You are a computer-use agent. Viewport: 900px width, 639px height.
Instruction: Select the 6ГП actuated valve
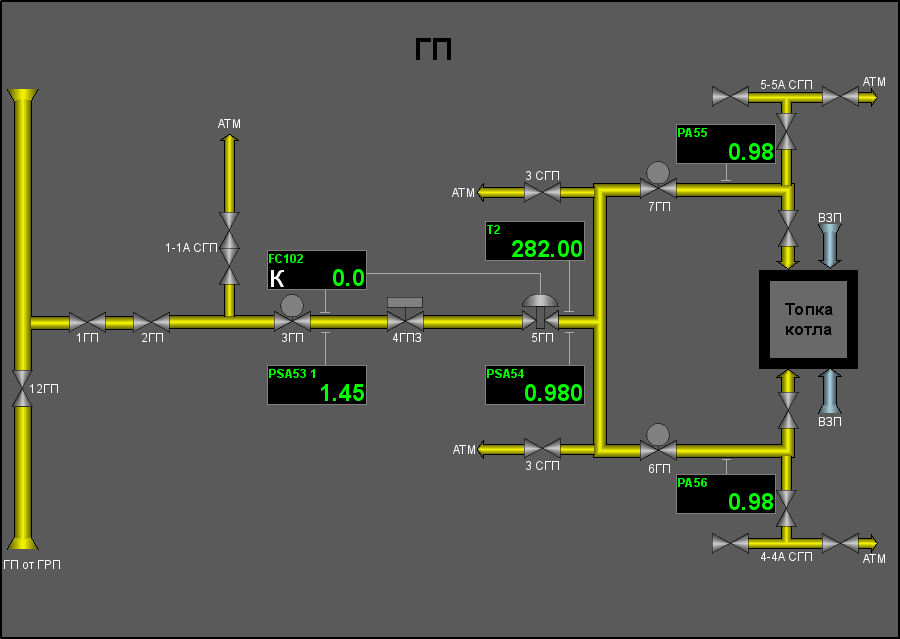click(658, 443)
